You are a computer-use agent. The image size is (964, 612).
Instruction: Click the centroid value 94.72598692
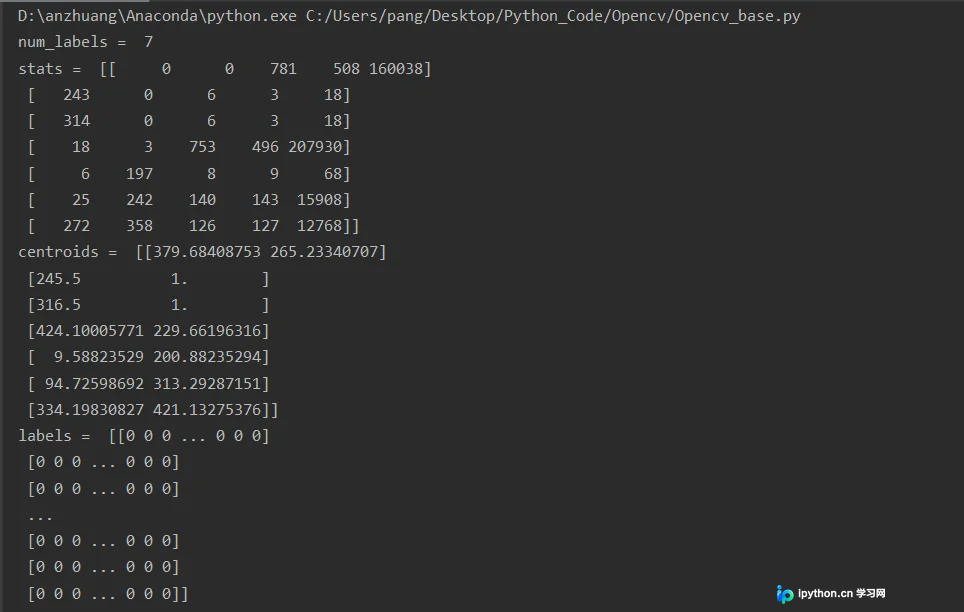tap(94, 384)
